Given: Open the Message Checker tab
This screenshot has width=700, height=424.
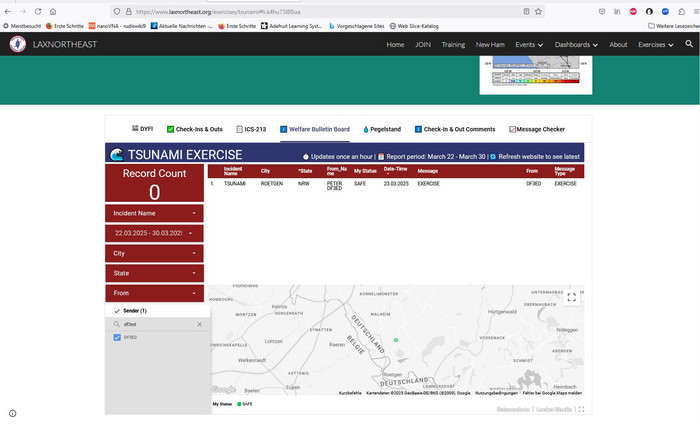Looking at the screenshot, I should click(x=537, y=129).
